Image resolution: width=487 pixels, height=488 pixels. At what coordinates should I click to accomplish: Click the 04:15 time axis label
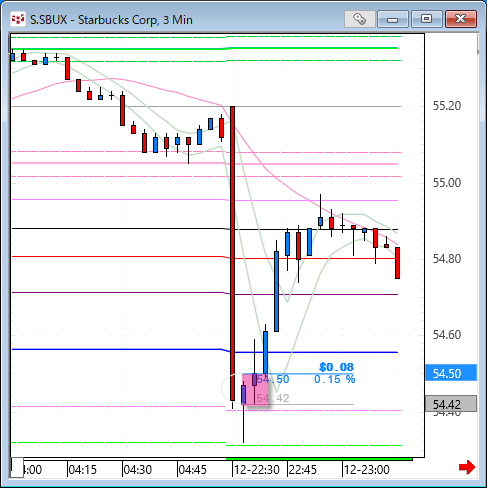pyautogui.click(x=82, y=470)
